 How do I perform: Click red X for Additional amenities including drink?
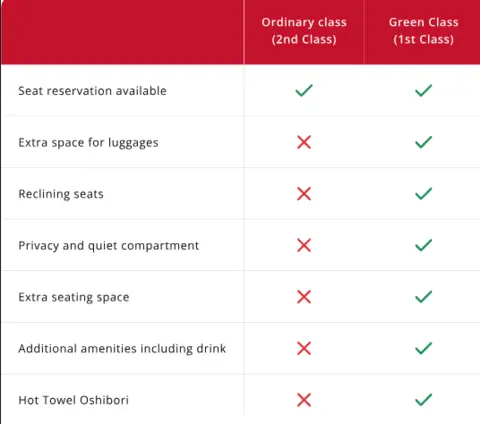coord(304,348)
